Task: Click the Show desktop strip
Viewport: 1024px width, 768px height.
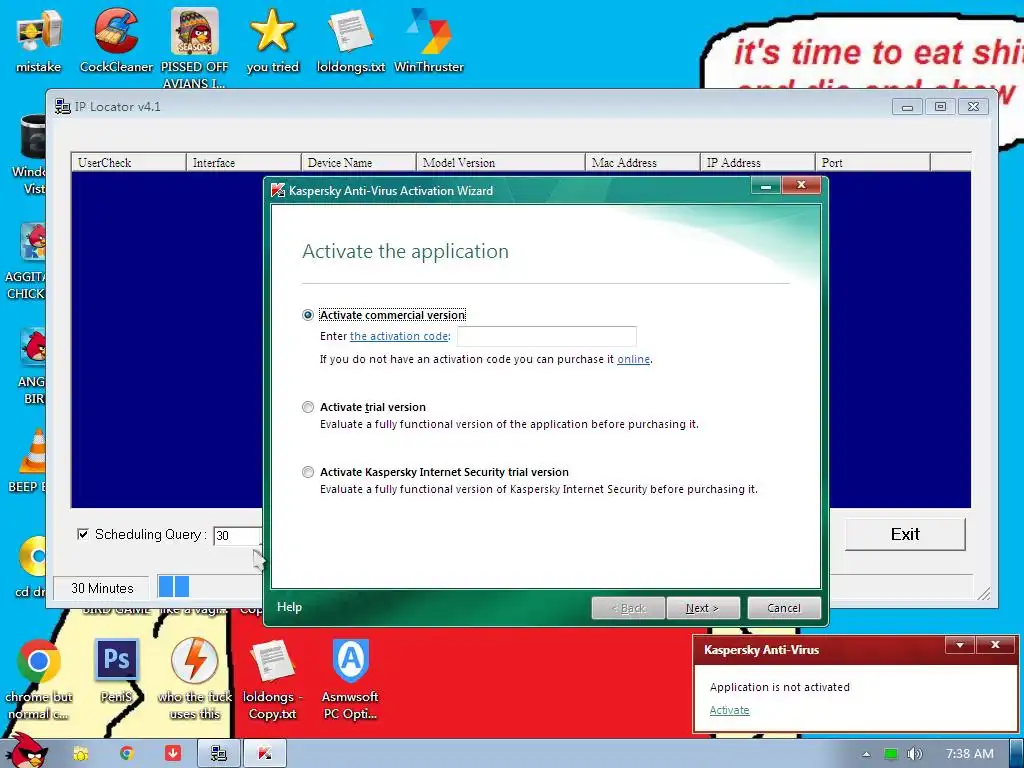Action: [x=1017, y=754]
